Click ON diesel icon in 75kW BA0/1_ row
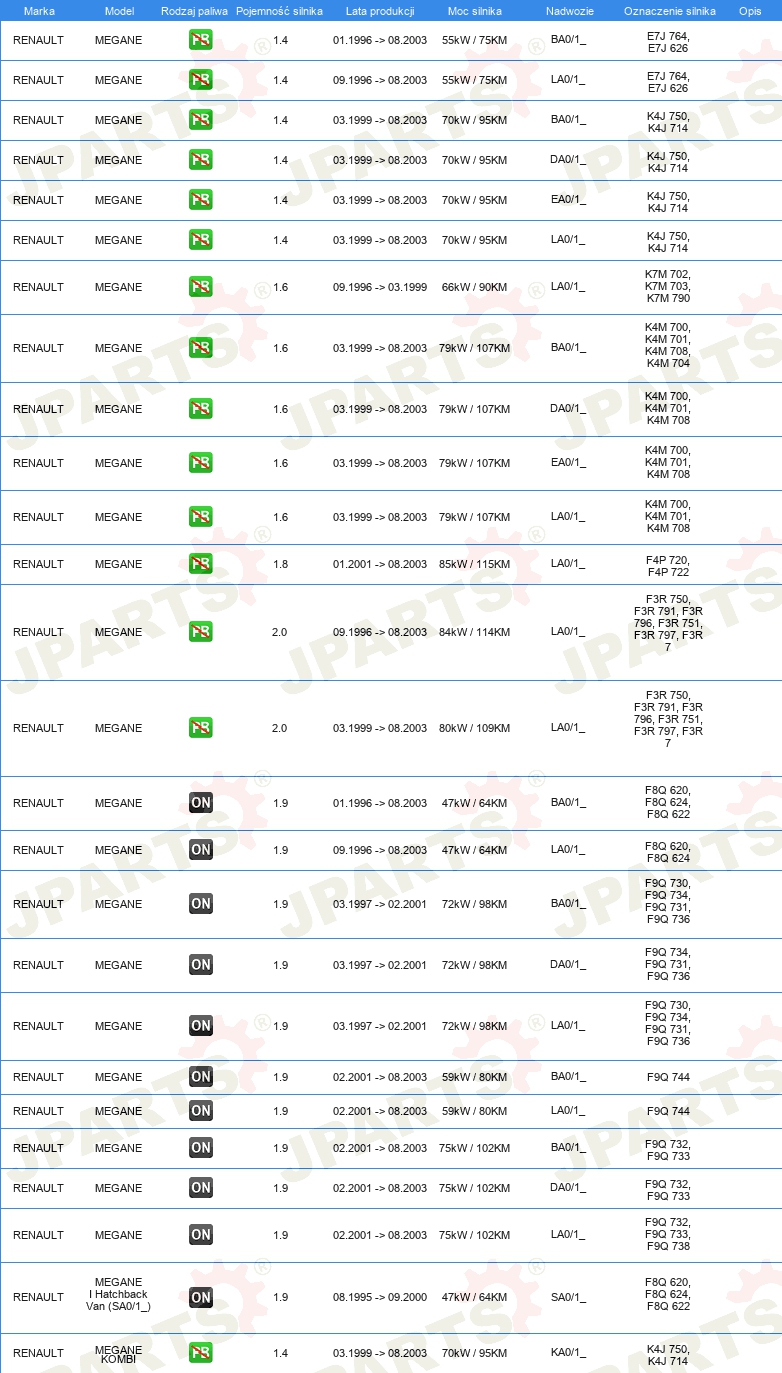 point(201,1148)
